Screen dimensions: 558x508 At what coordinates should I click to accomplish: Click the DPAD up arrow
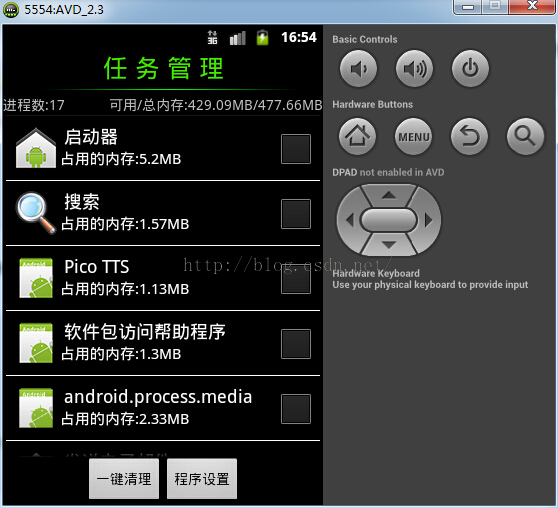coord(389,195)
